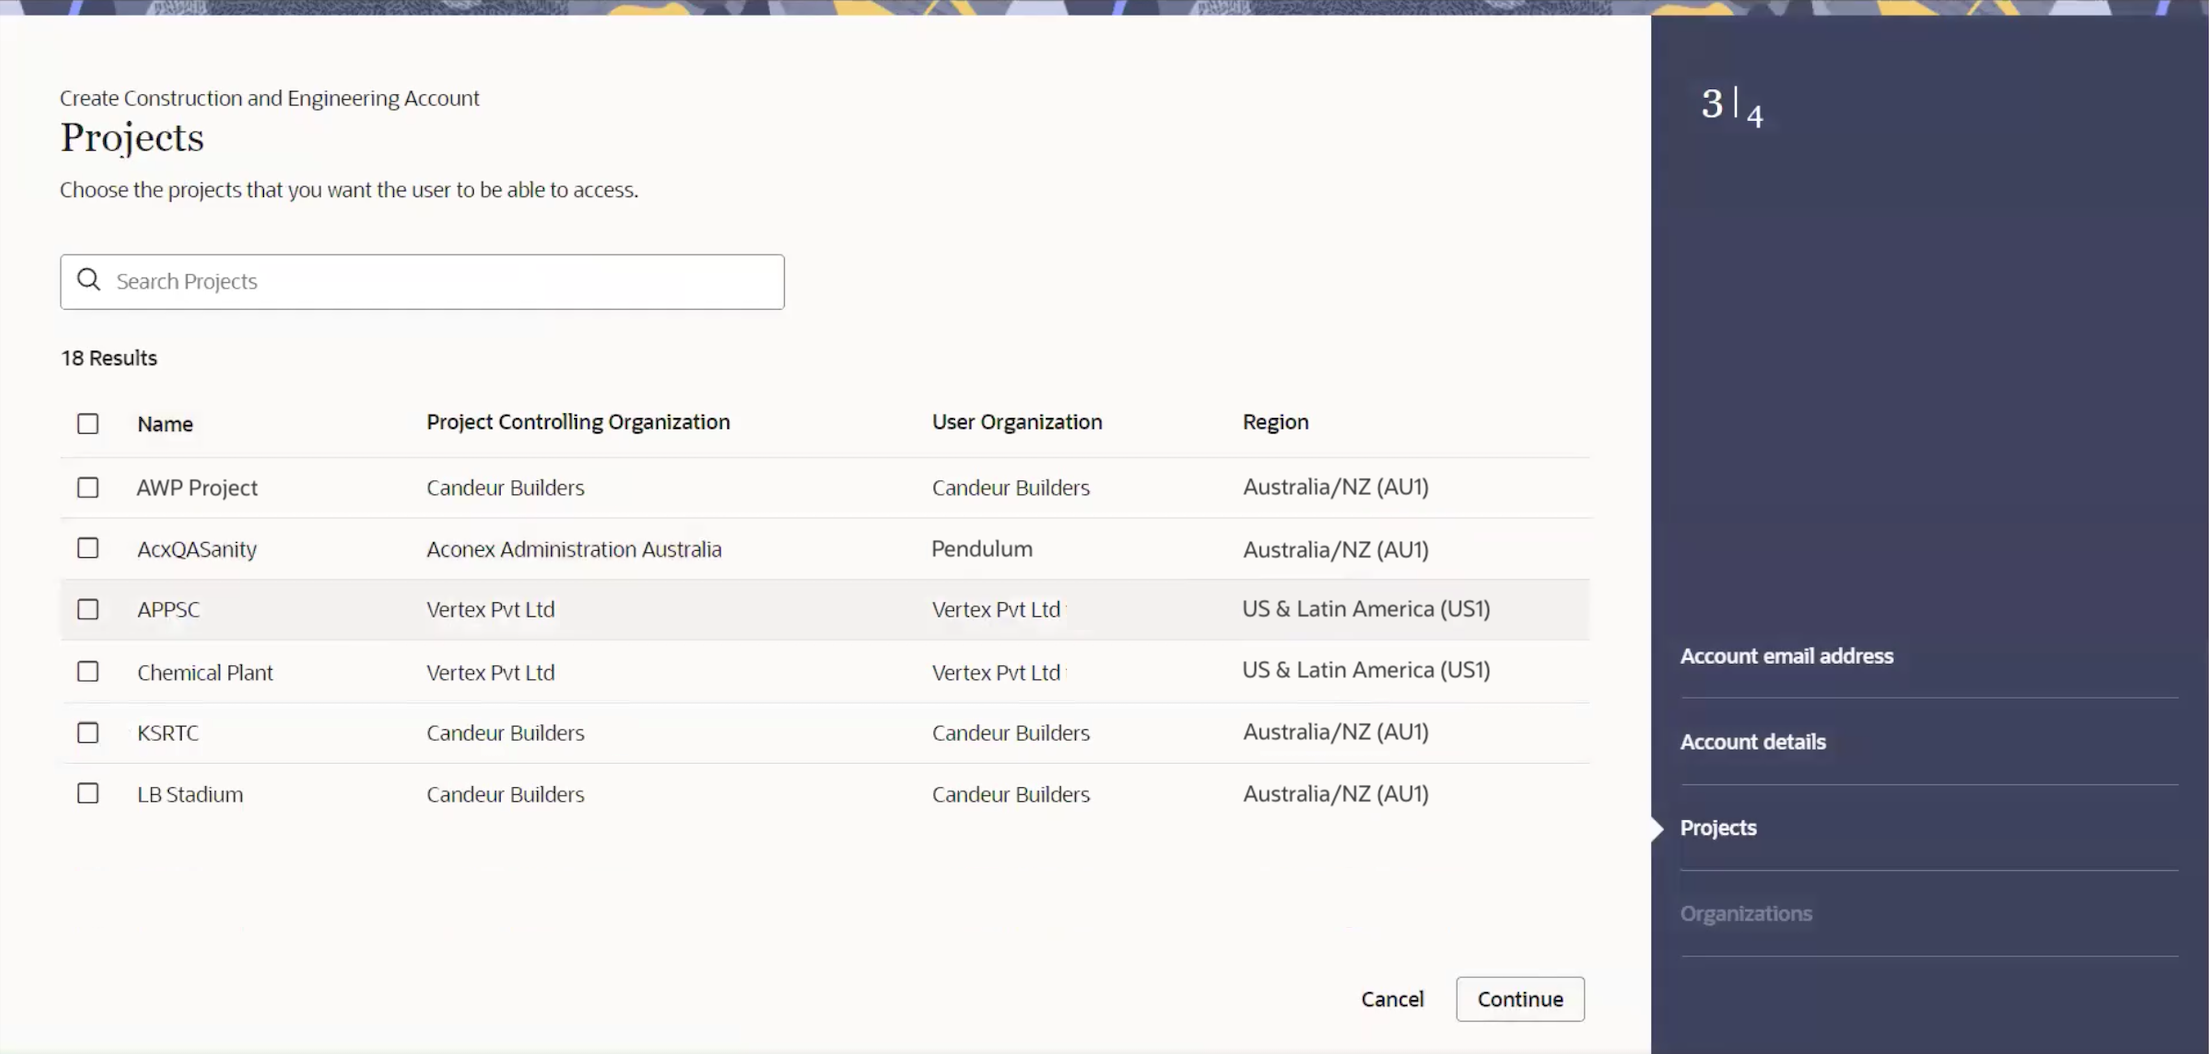
Task: Click the Region column header
Action: [1275, 422]
